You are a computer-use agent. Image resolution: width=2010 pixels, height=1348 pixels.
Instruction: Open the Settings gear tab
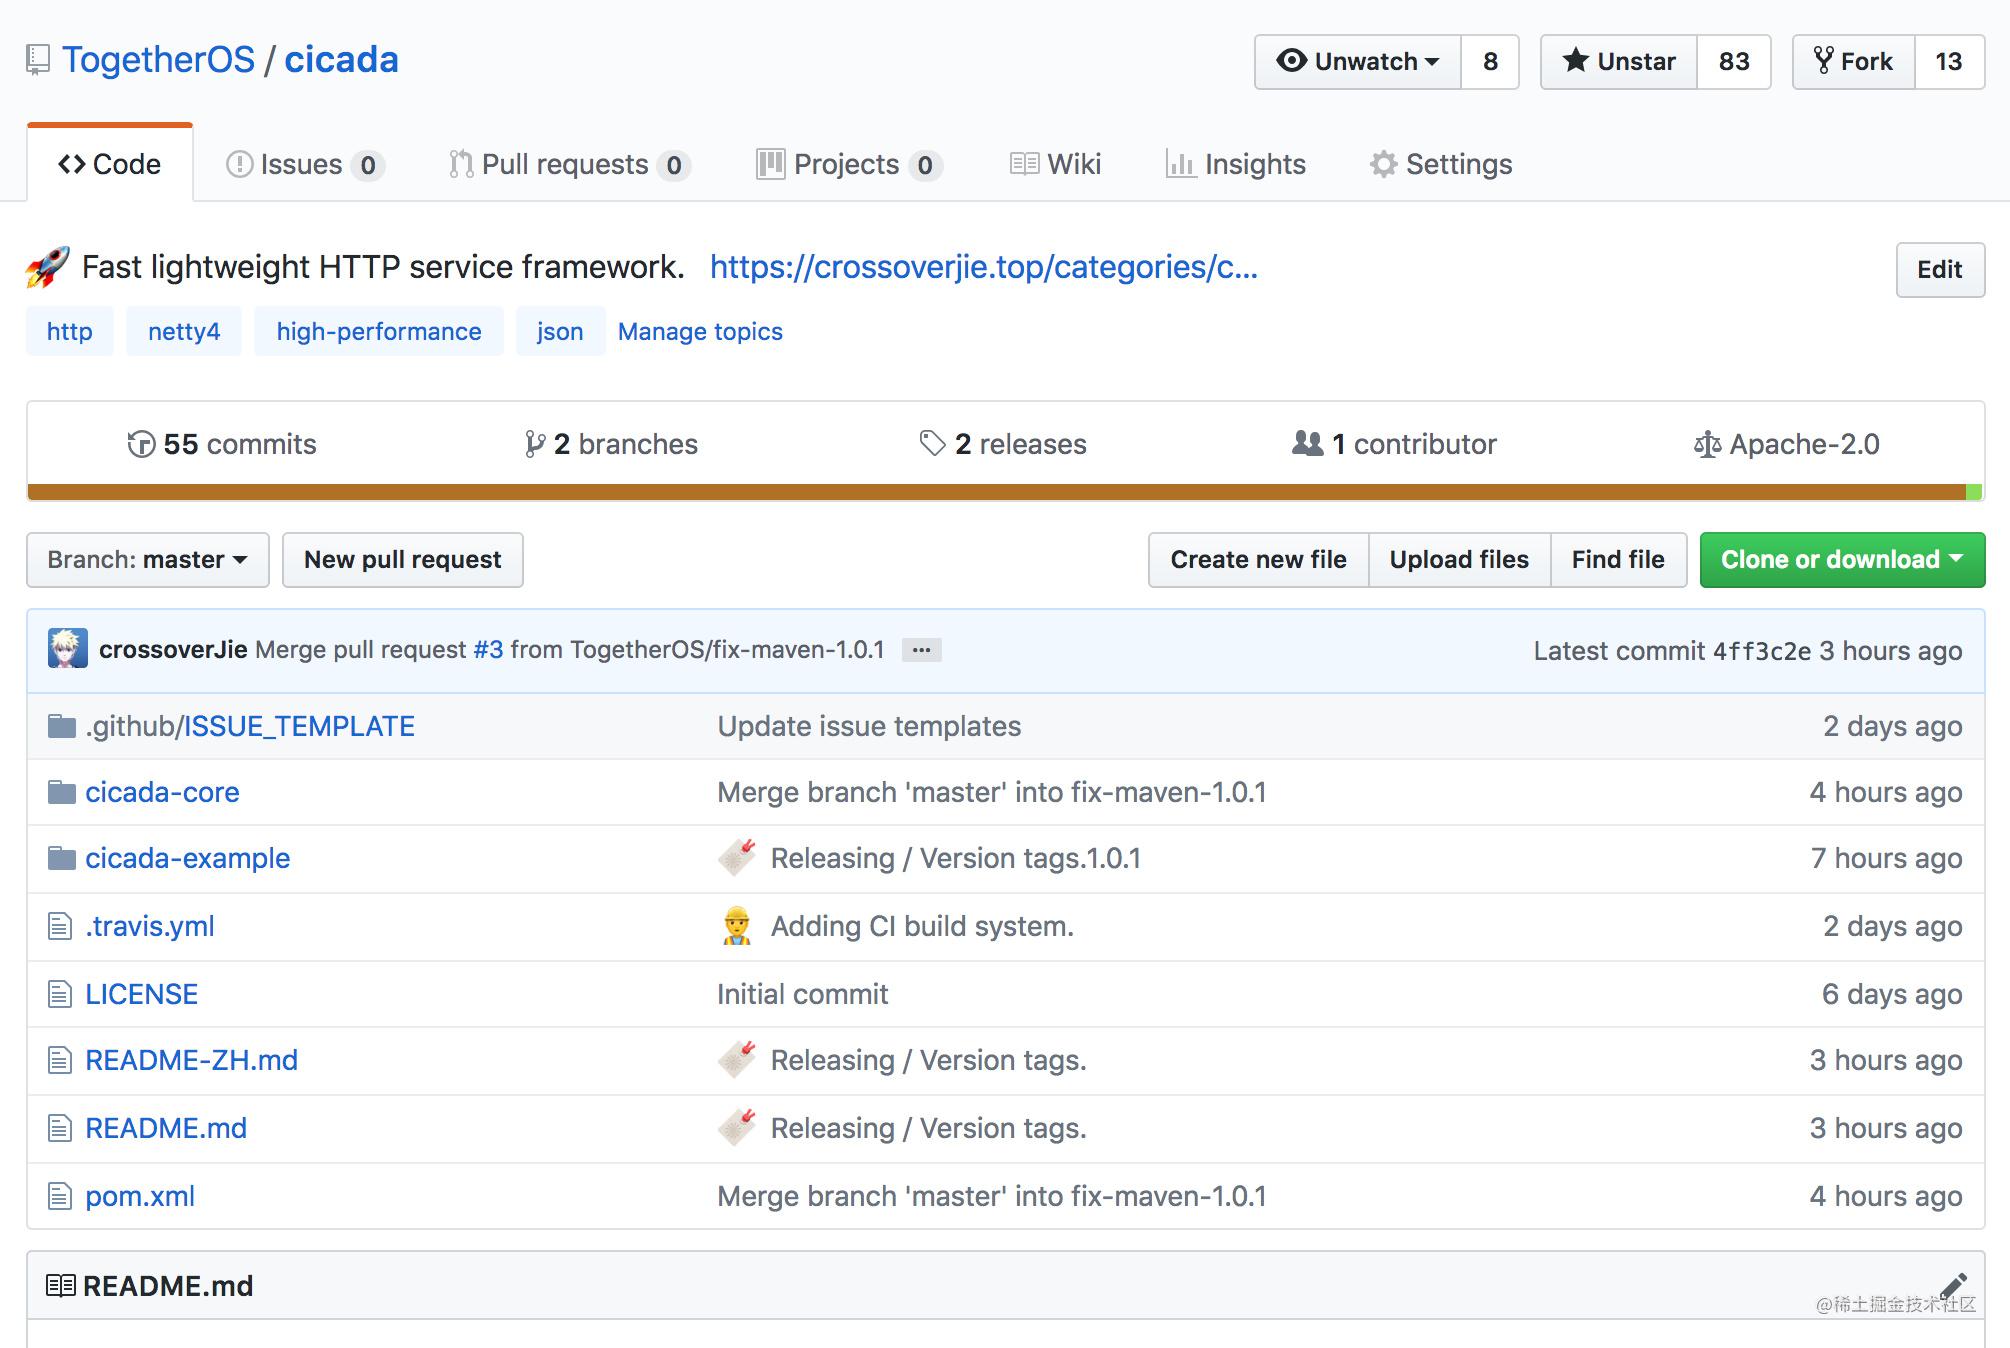click(1440, 164)
